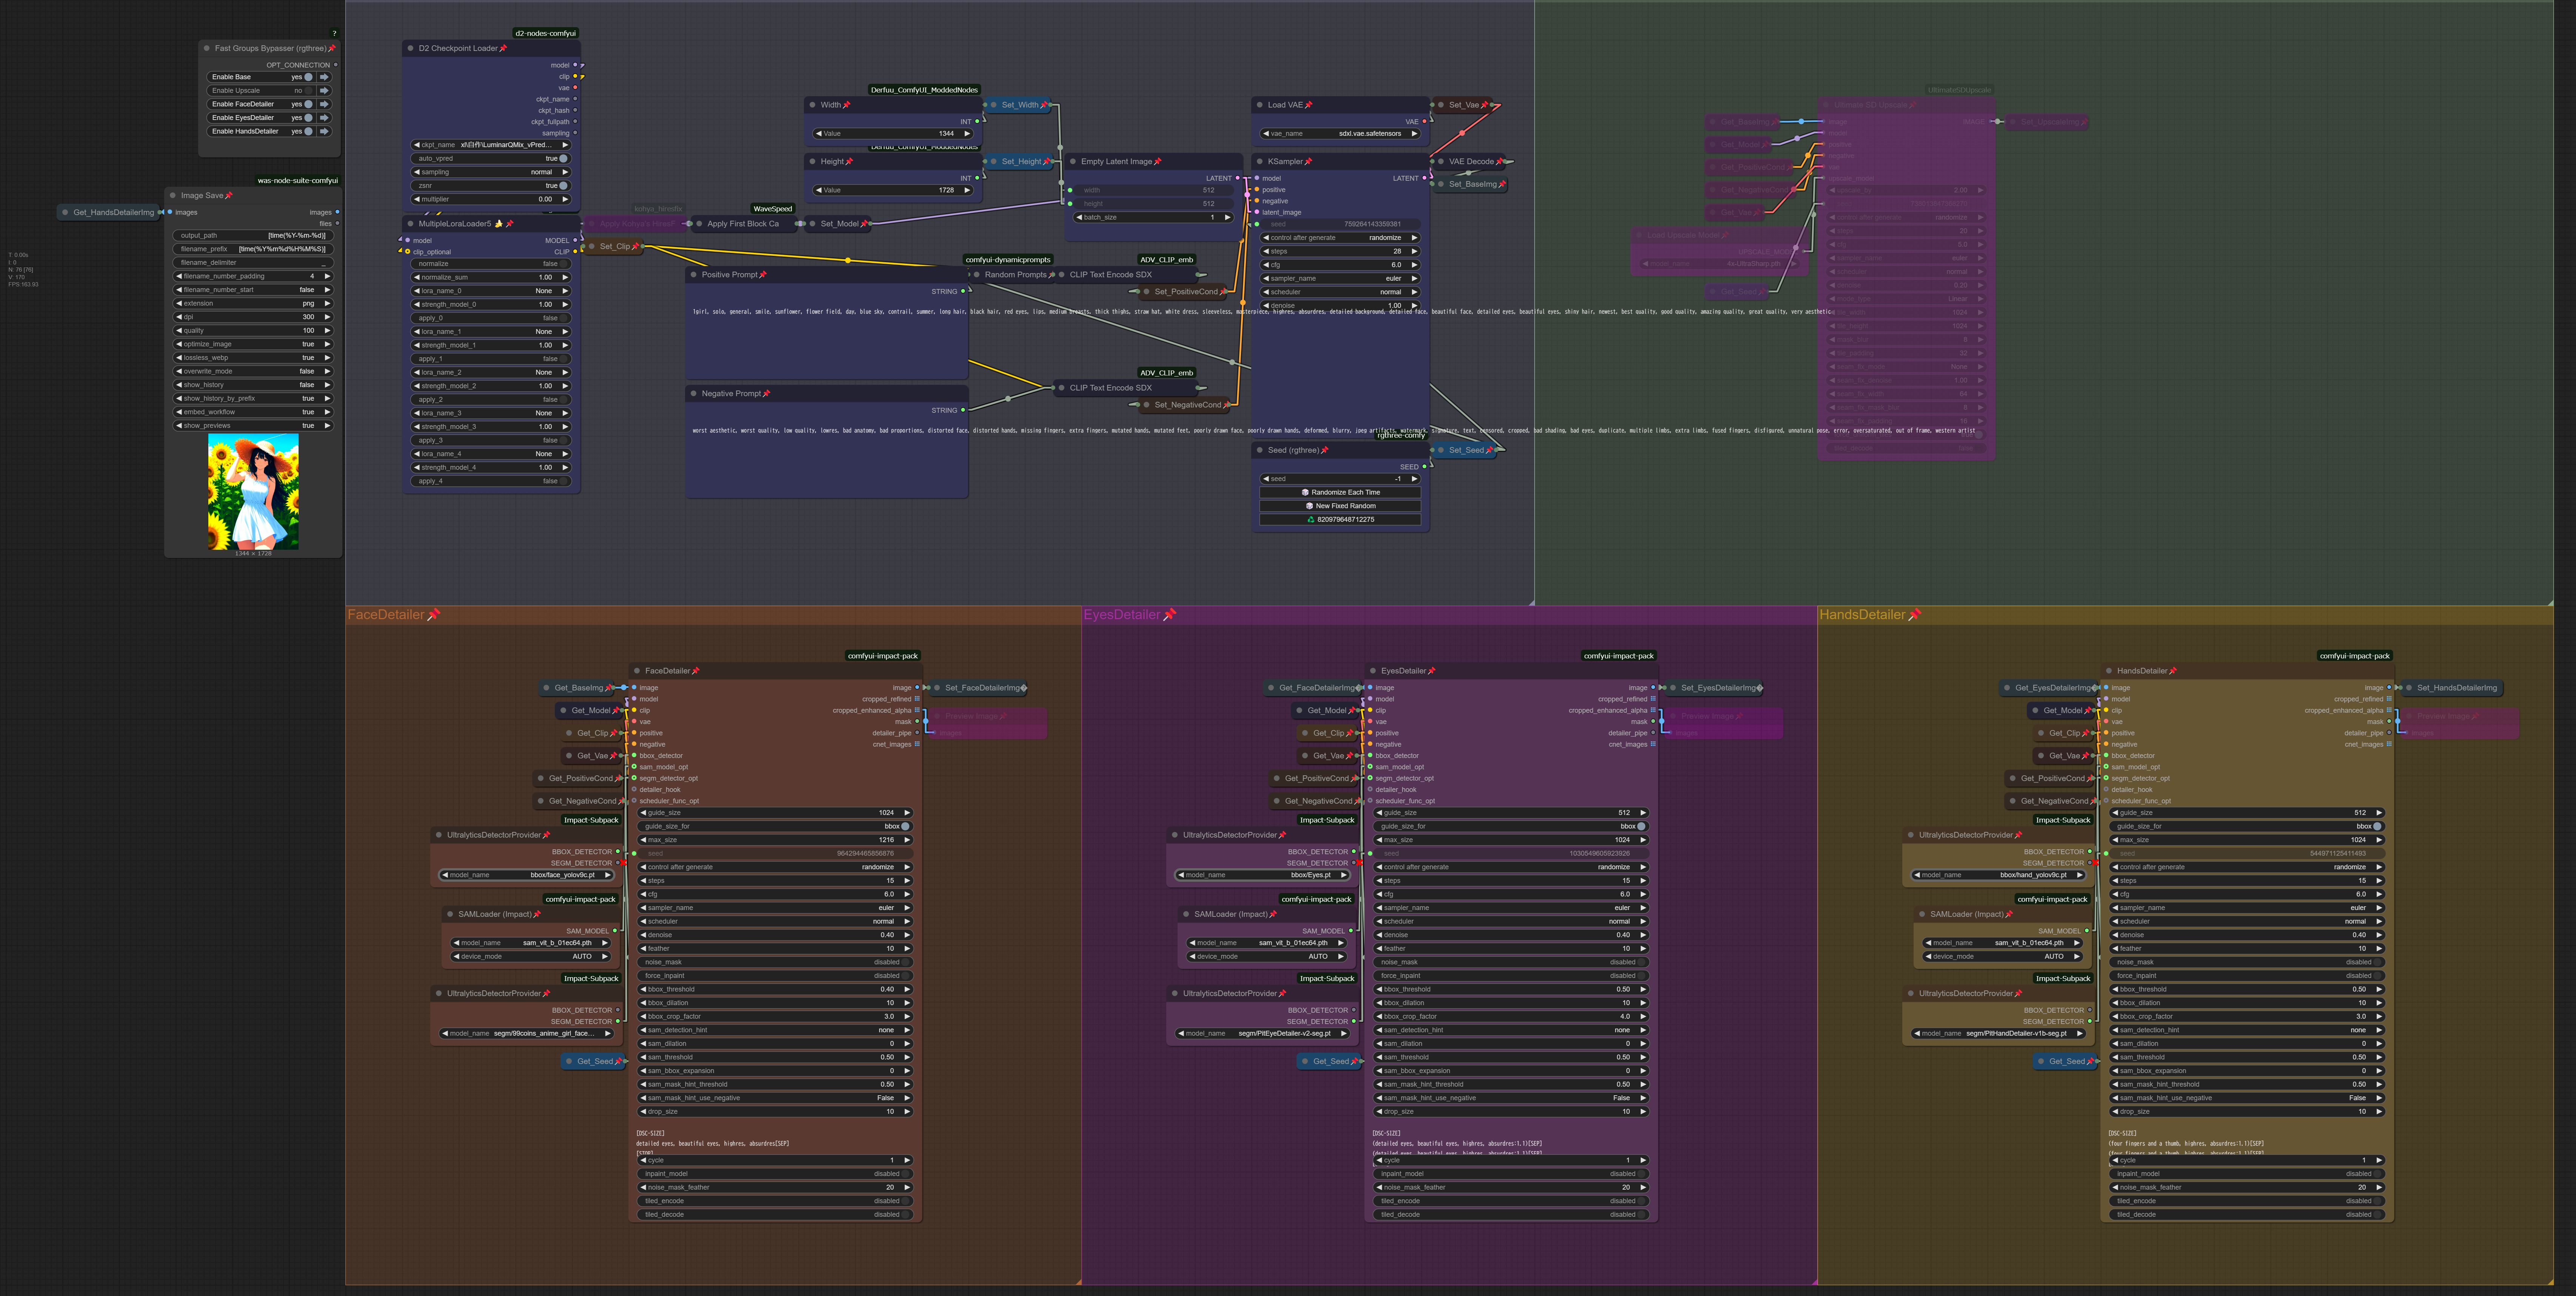Click navigate arrow for Enable Upscale group
Viewport: 2576px width, 1296px height.
[x=324, y=90]
